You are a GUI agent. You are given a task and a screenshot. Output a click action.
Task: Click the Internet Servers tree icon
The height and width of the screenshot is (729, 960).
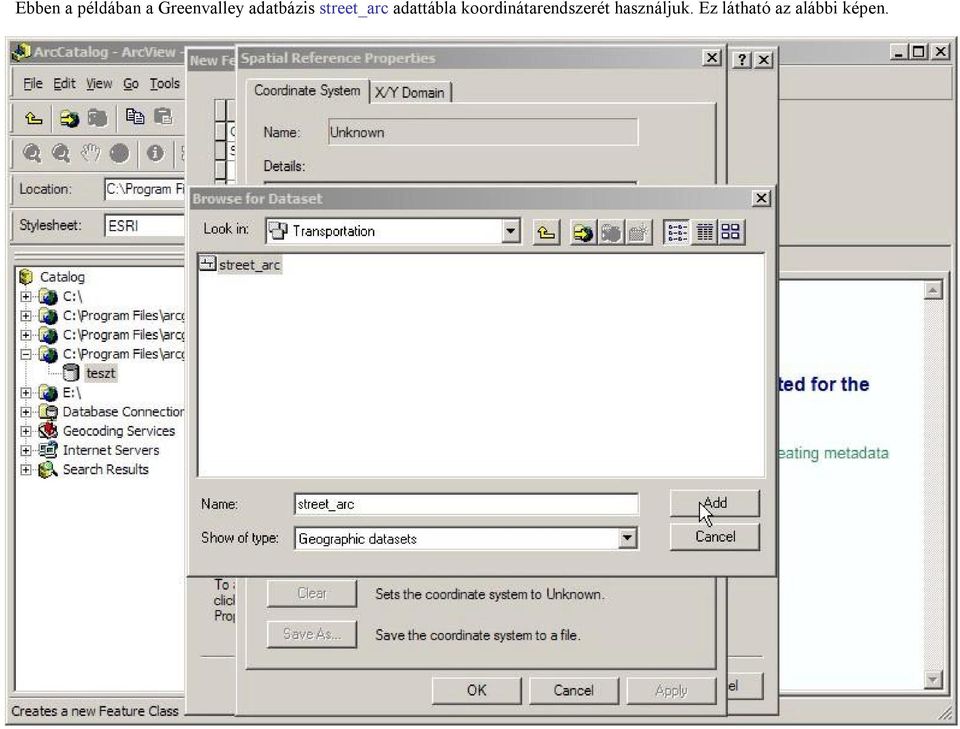point(48,450)
